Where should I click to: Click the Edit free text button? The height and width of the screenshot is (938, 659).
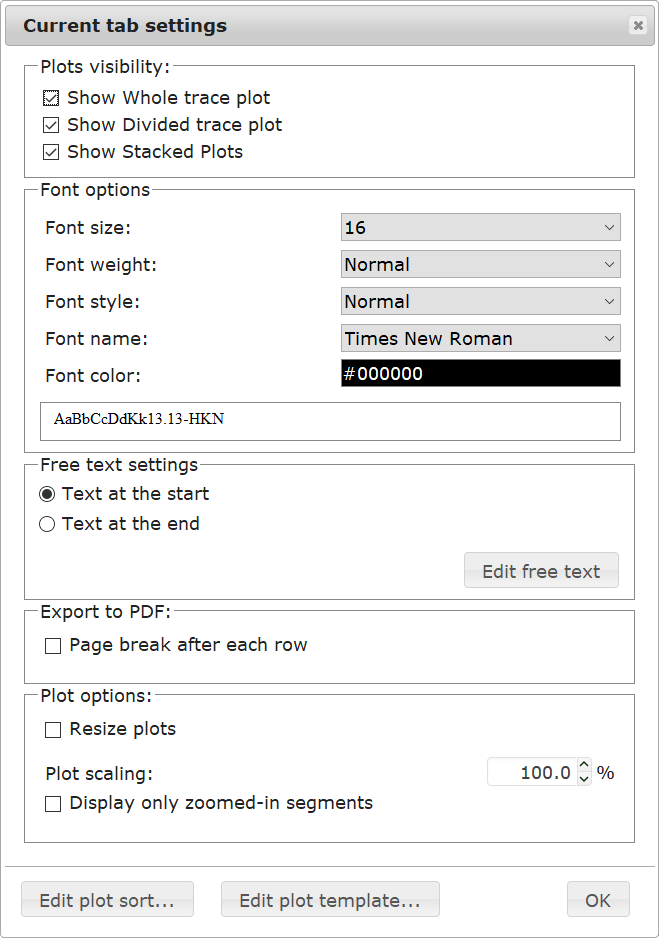click(541, 571)
